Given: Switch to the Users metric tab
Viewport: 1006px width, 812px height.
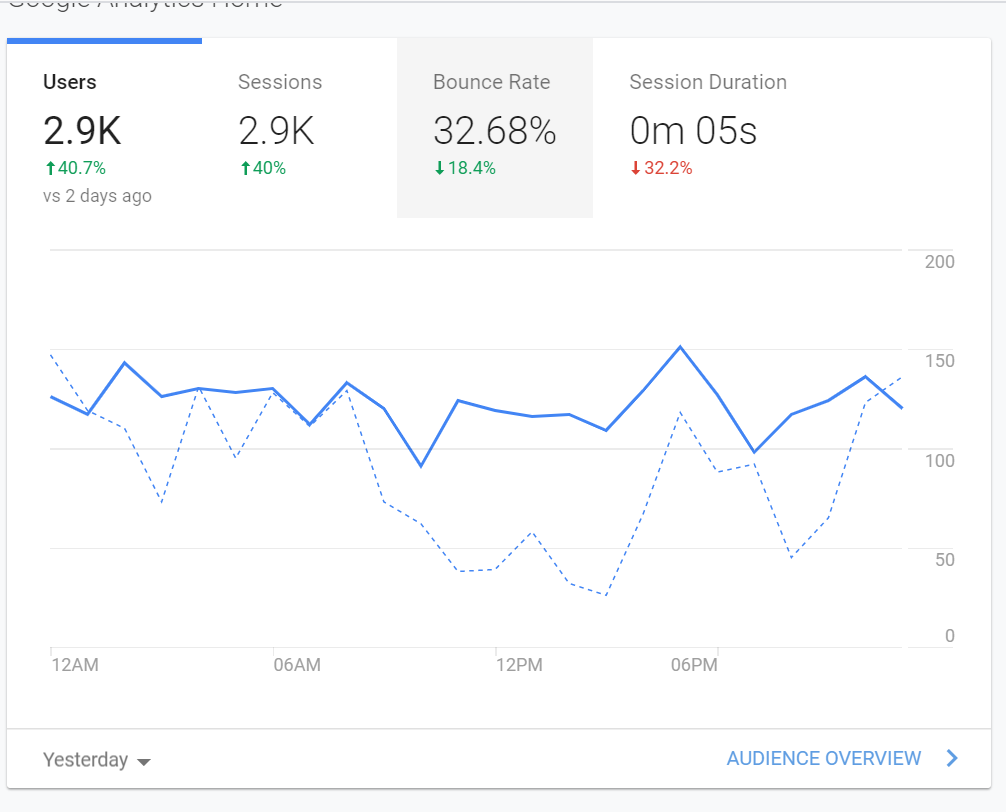Looking at the screenshot, I should point(70,83).
